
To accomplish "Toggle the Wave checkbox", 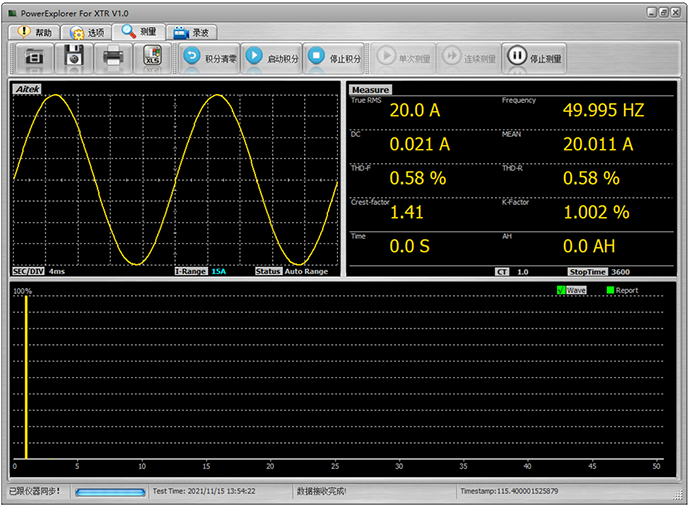I will click(x=561, y=290).
